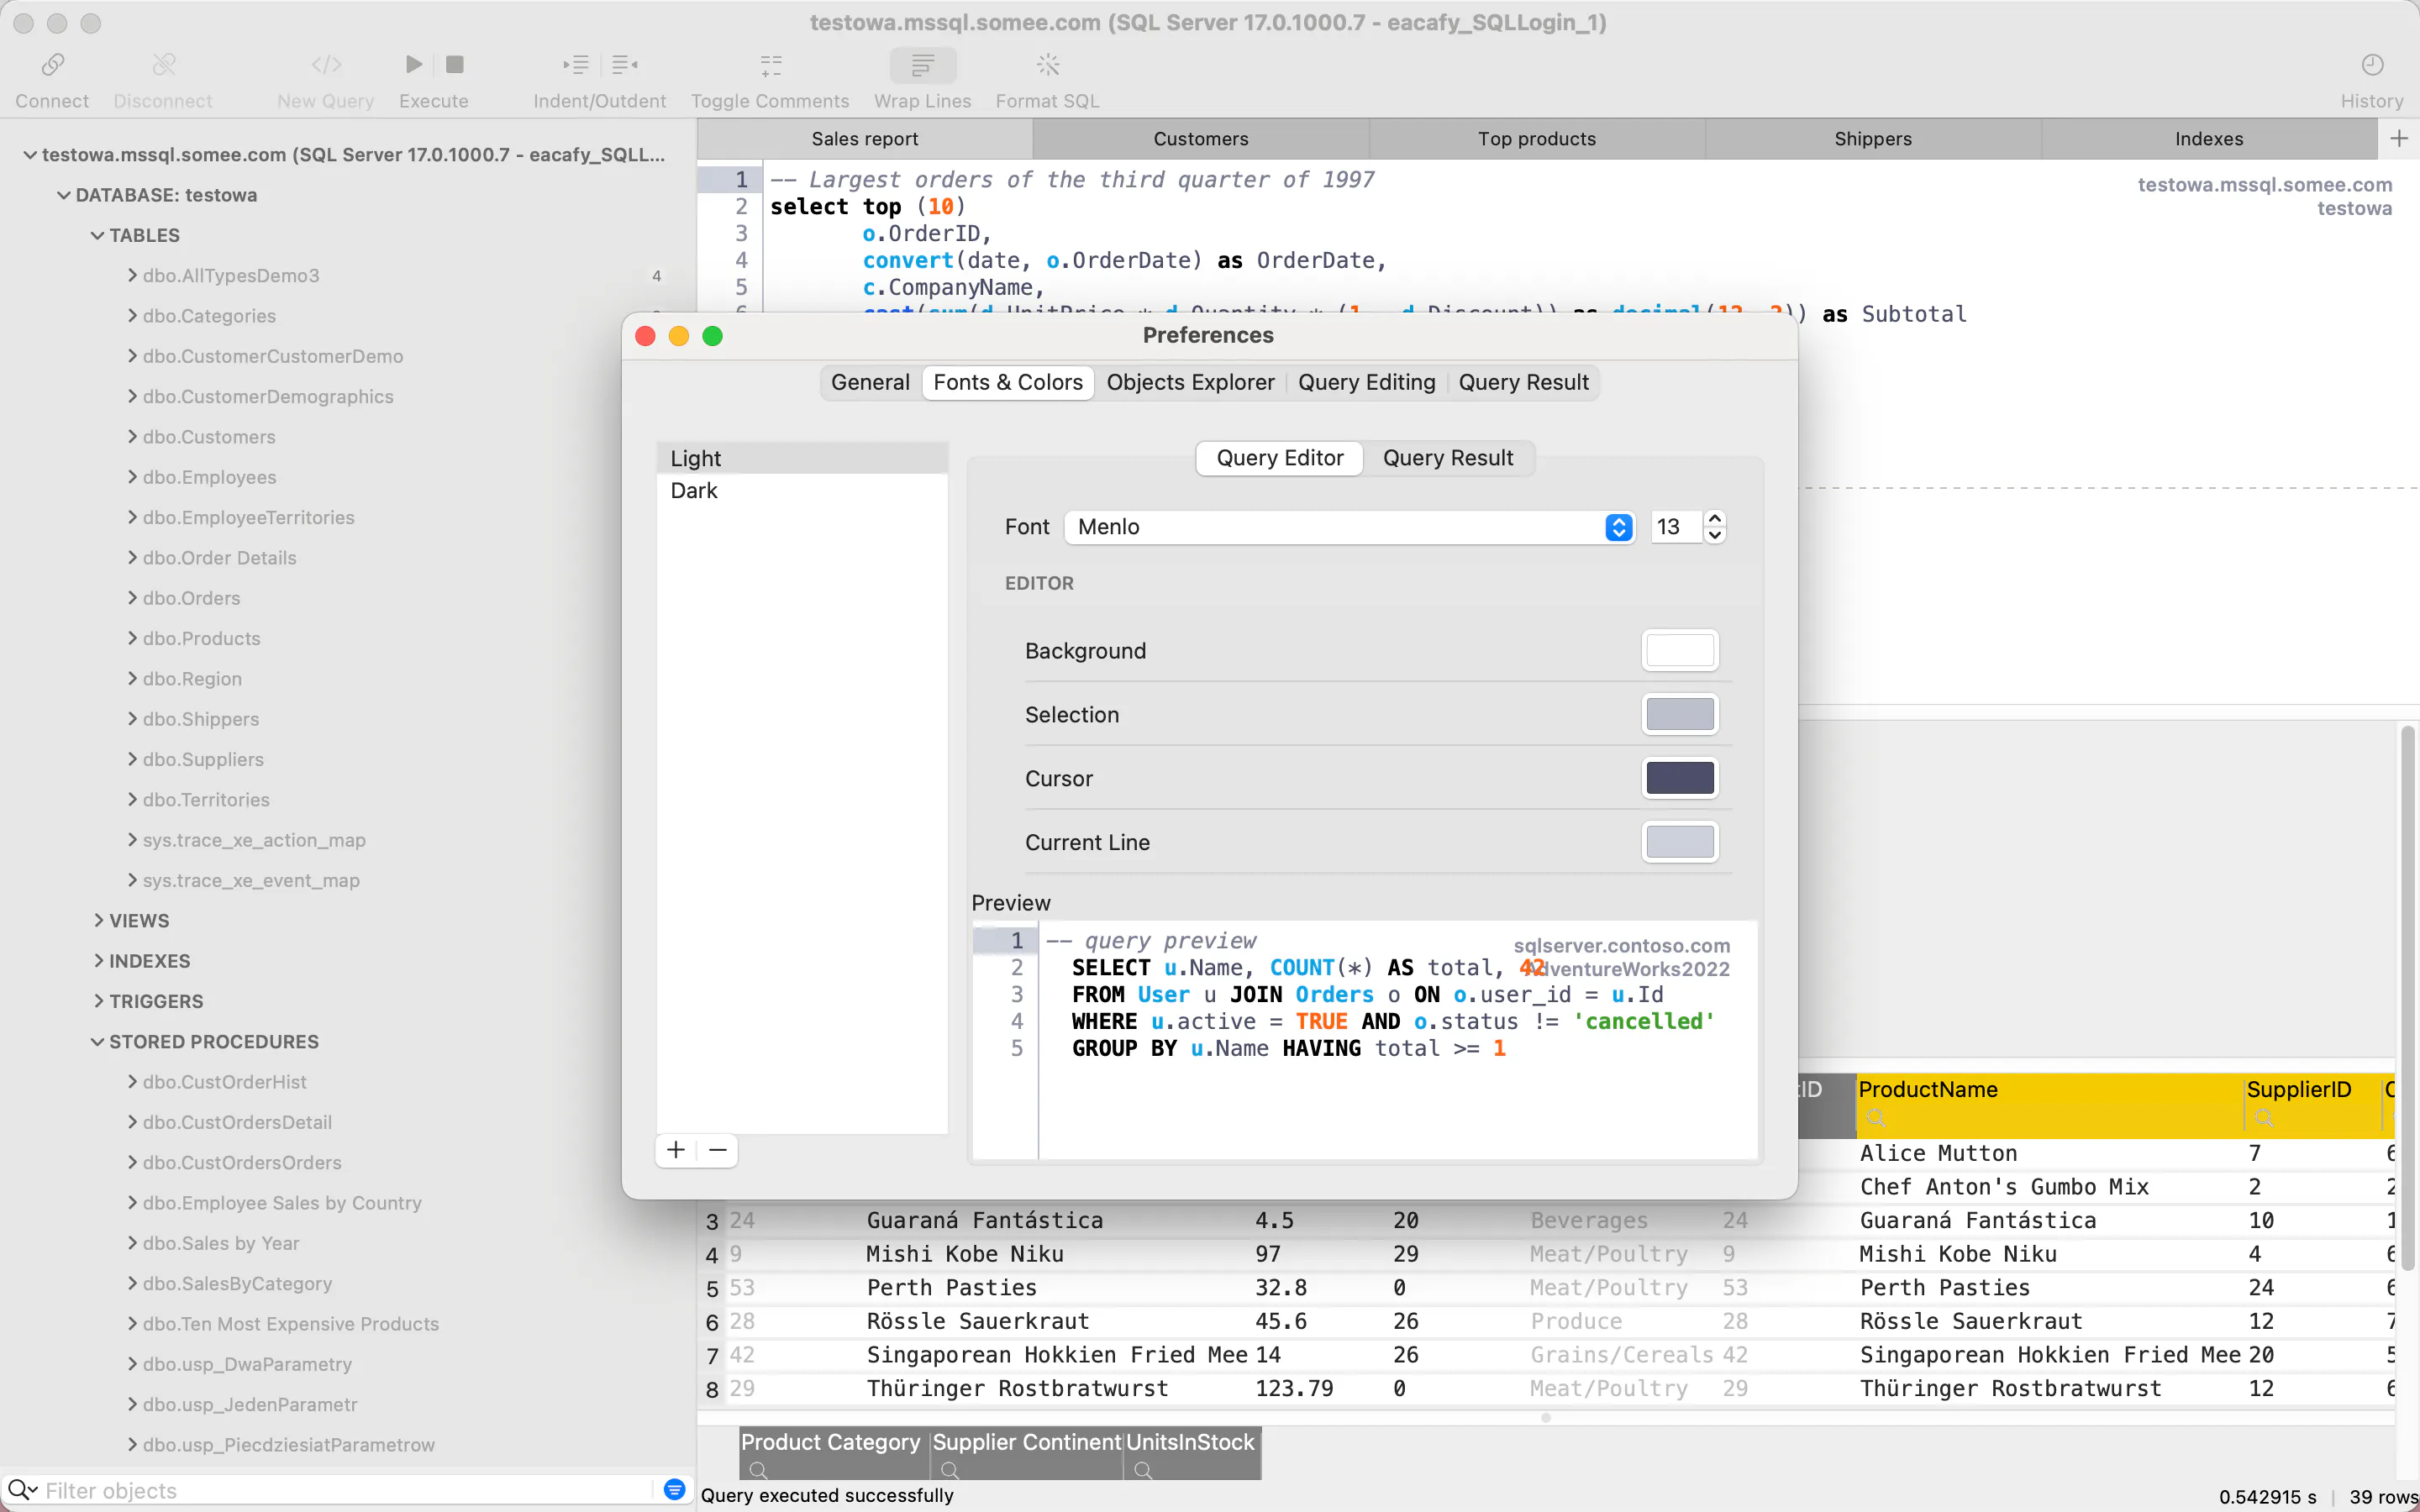Open General preferences tab

pos(870,382)
